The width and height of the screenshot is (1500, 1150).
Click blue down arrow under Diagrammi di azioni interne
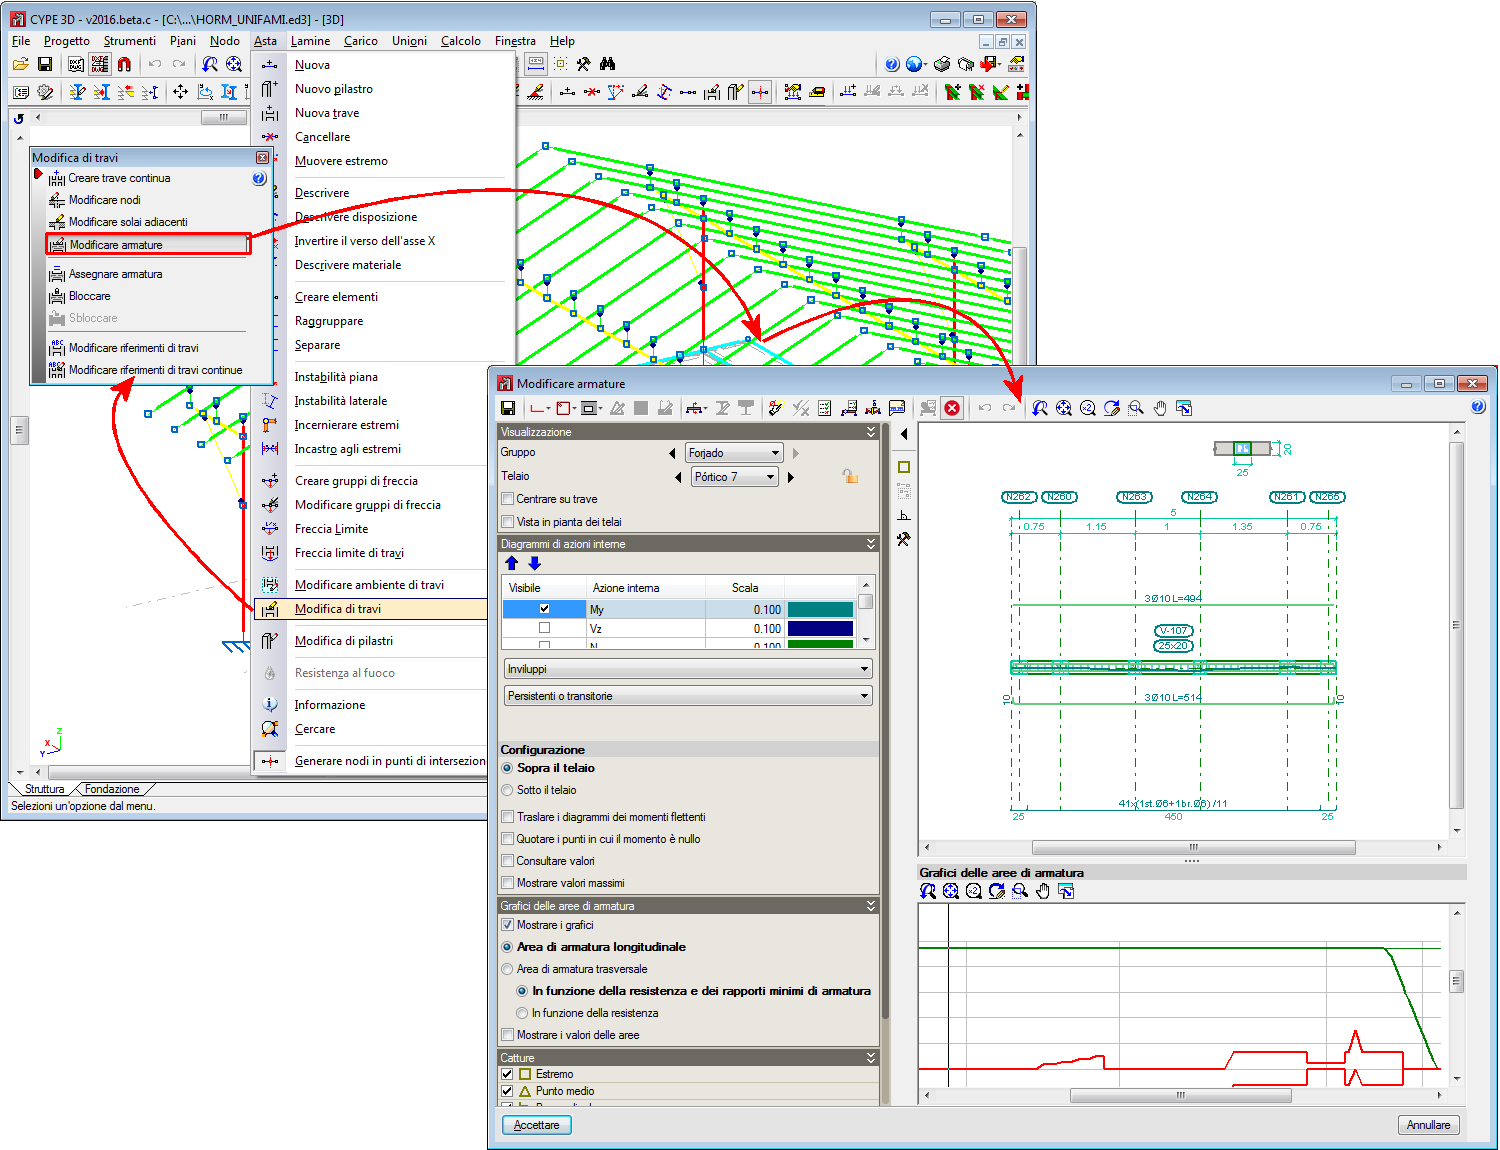[x=534, y=563]
